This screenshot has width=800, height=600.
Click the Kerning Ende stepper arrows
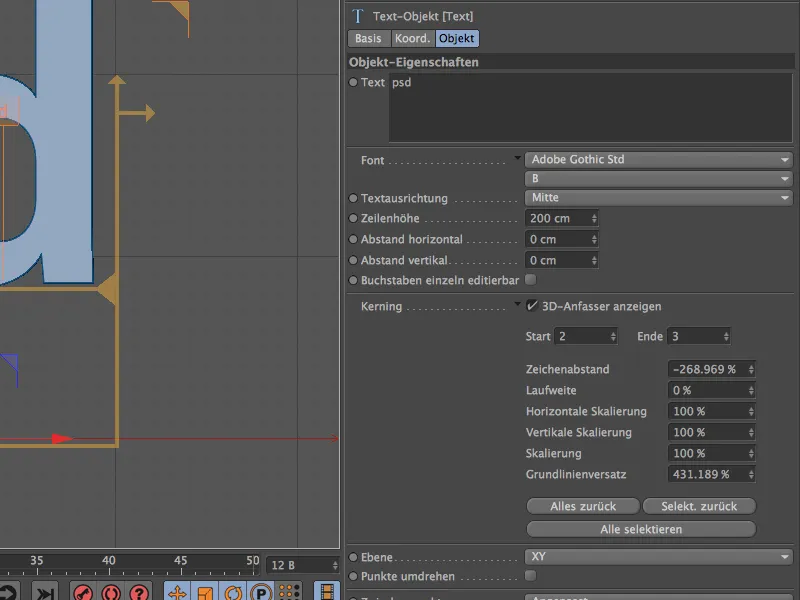coord(726,336)
